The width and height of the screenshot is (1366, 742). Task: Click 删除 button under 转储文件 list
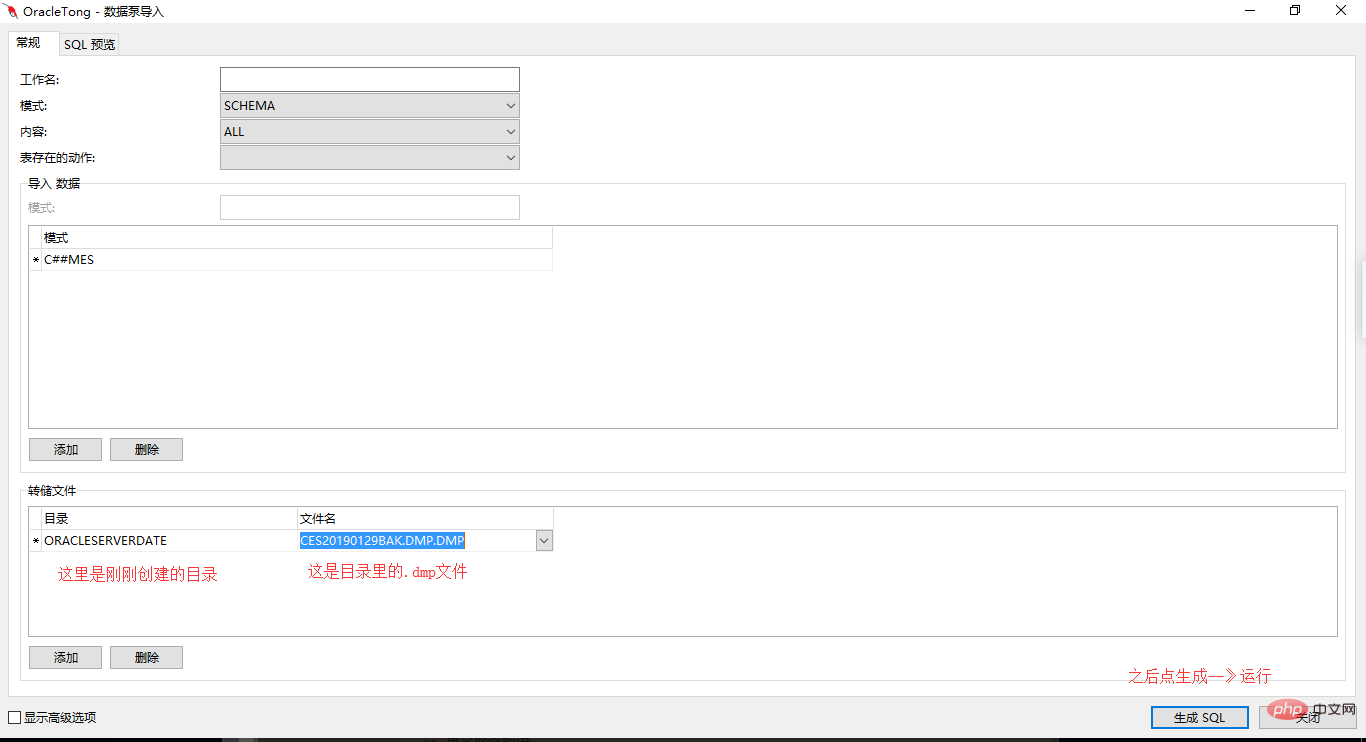(147, 657)
